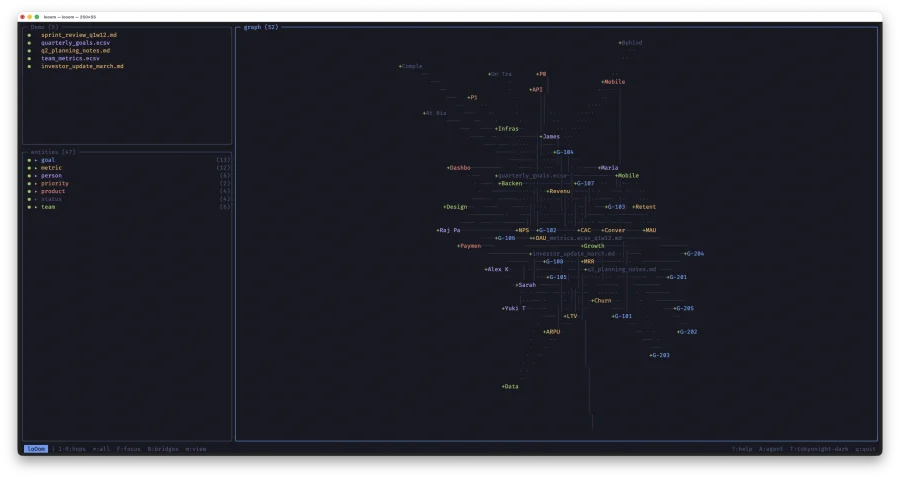Click the Data team node
This screenshot has height=479, width=900.
[x=510, y=386]
